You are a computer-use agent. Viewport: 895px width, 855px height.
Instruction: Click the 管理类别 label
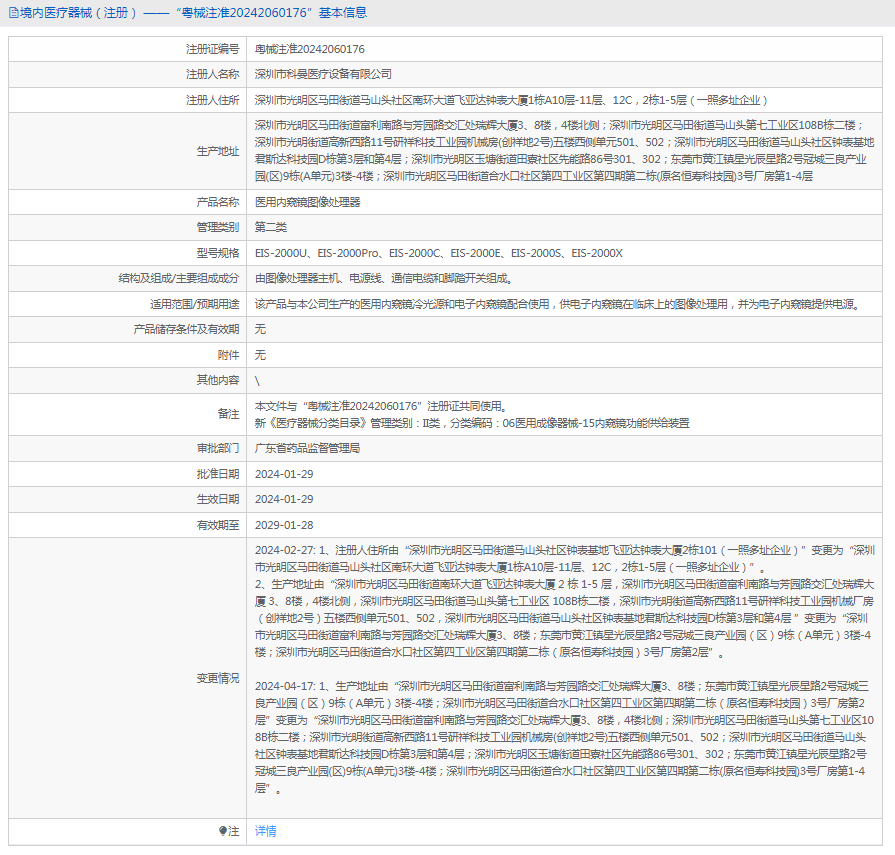pos(218,227)
